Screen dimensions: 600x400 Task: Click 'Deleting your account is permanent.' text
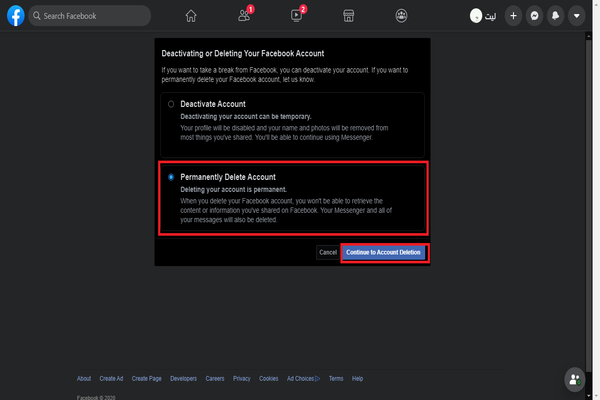[x=233, y=189]
